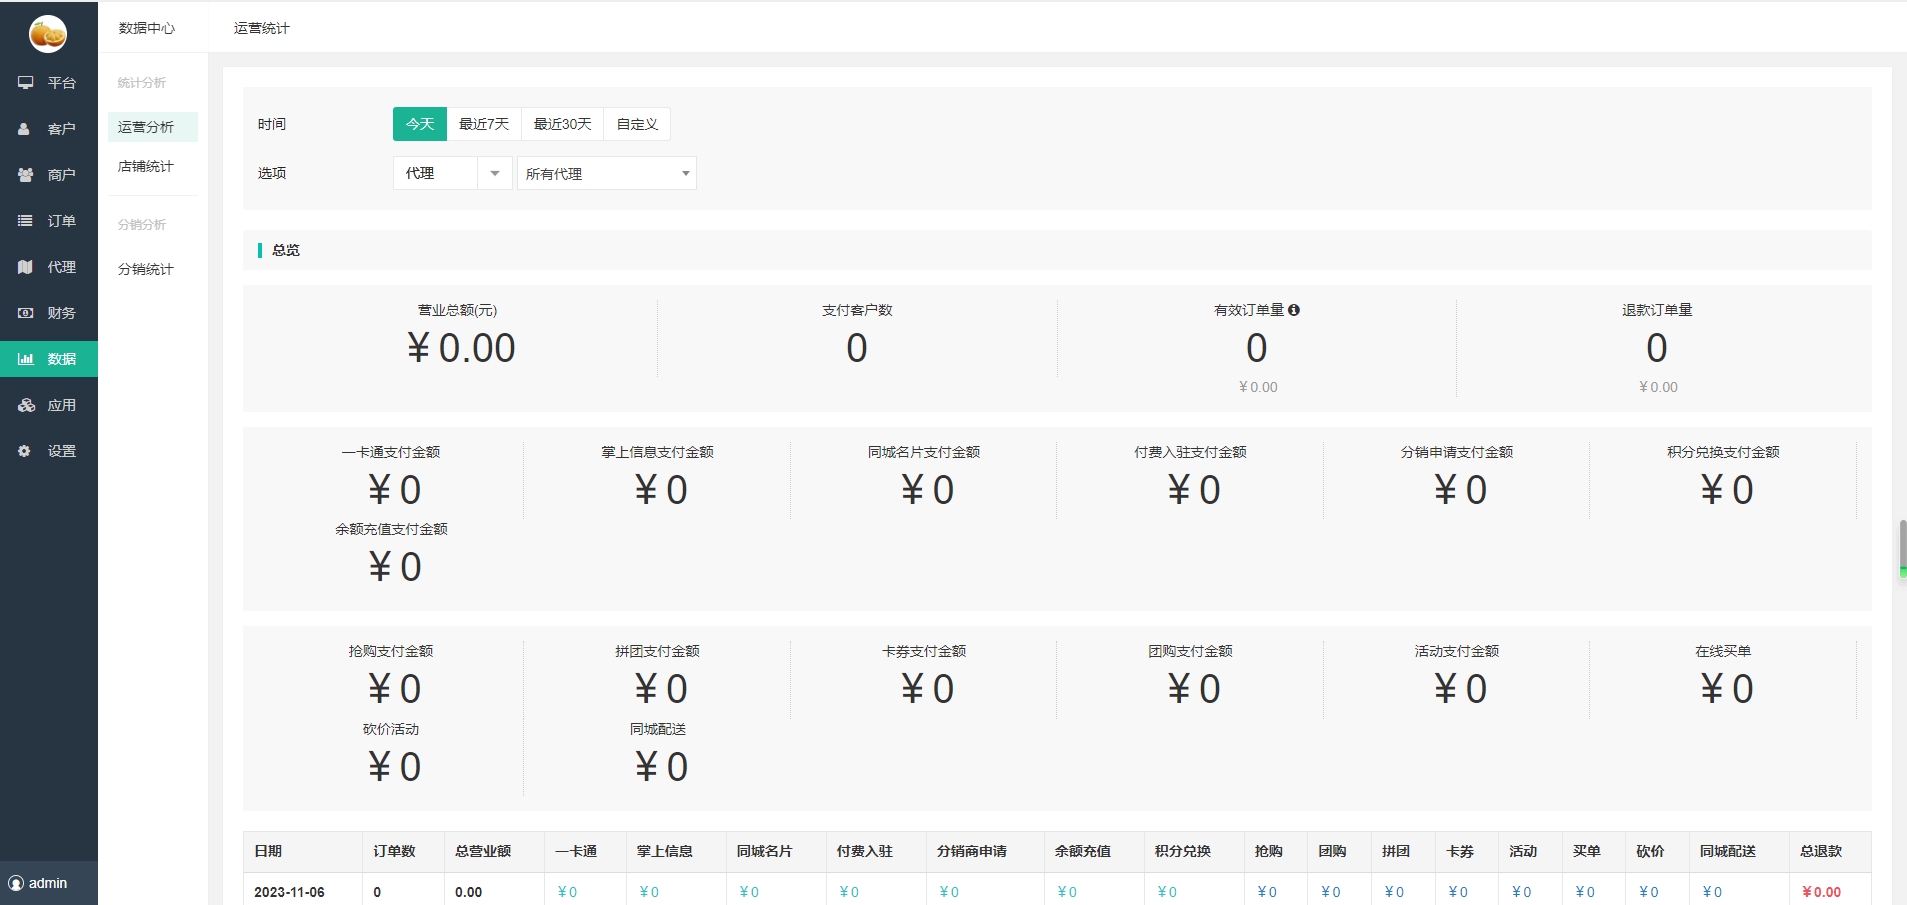This screenshot has width=1907, height=905.
Task: Open the 代理 option dropdown
Action: (x=453, y=173)
